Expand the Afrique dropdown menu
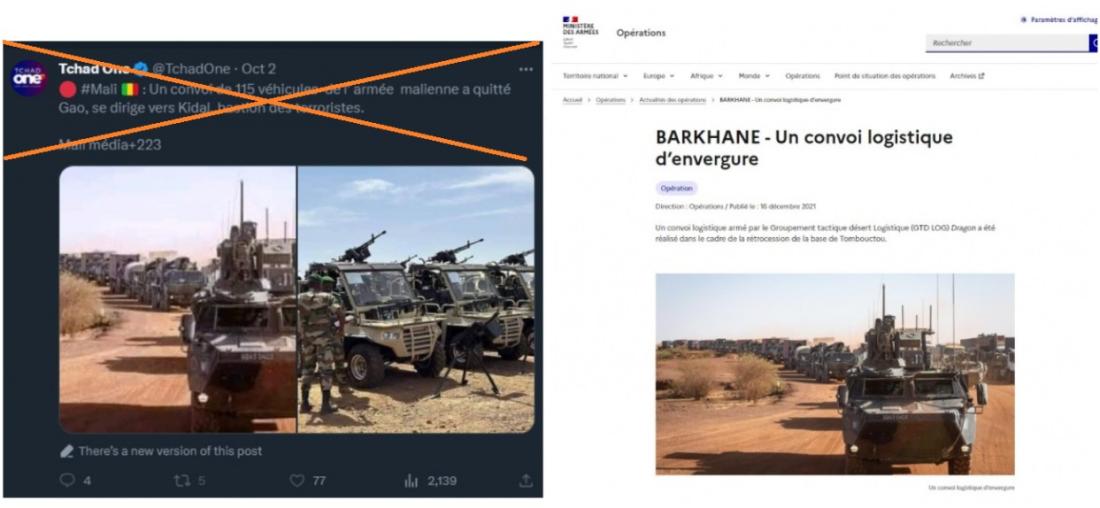 (x=706, y=76)
